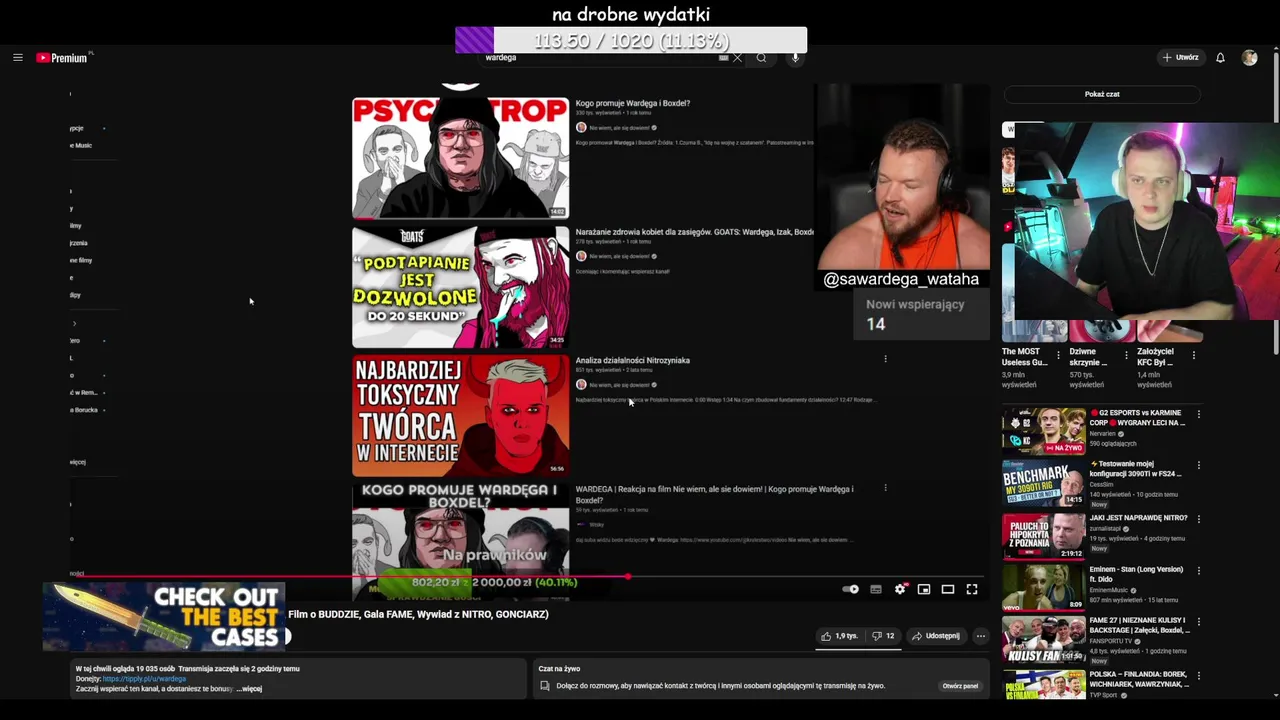Open 'Kogo promuje Wardęga i Boxdel?' video title
This screenshot has height=720, width=1280.
pyautogui.click(x=633, y=103)
